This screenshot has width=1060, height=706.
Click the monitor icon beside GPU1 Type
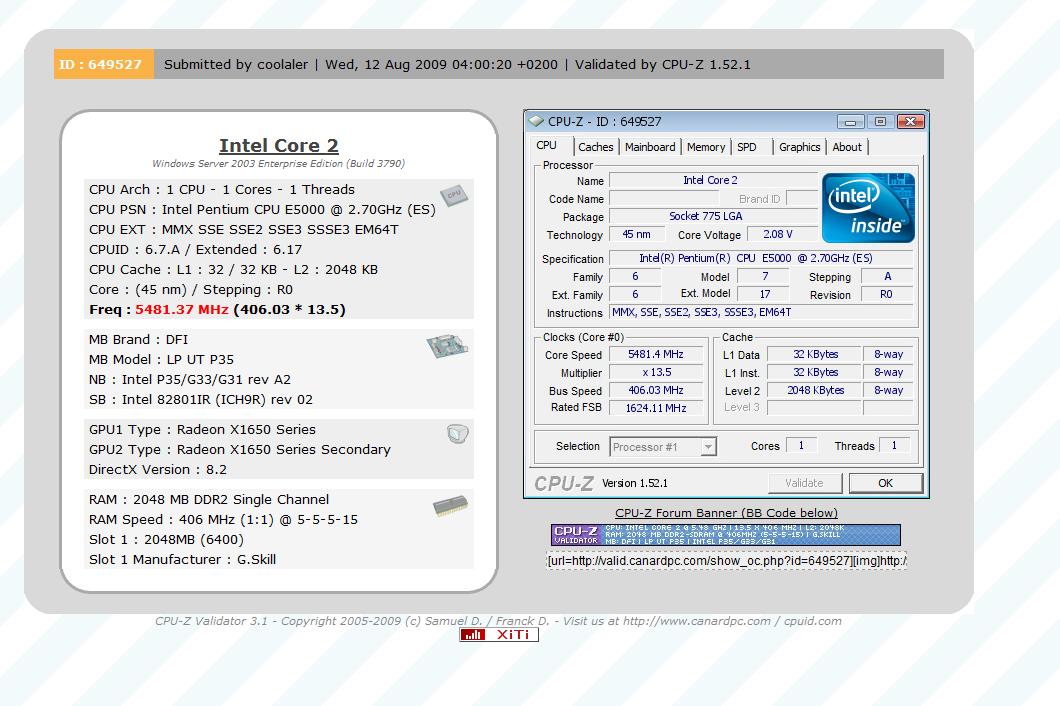458,433
